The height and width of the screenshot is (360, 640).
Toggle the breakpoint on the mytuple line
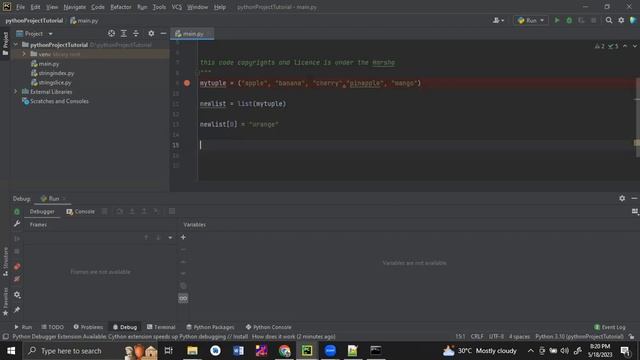tap(187, 83)
